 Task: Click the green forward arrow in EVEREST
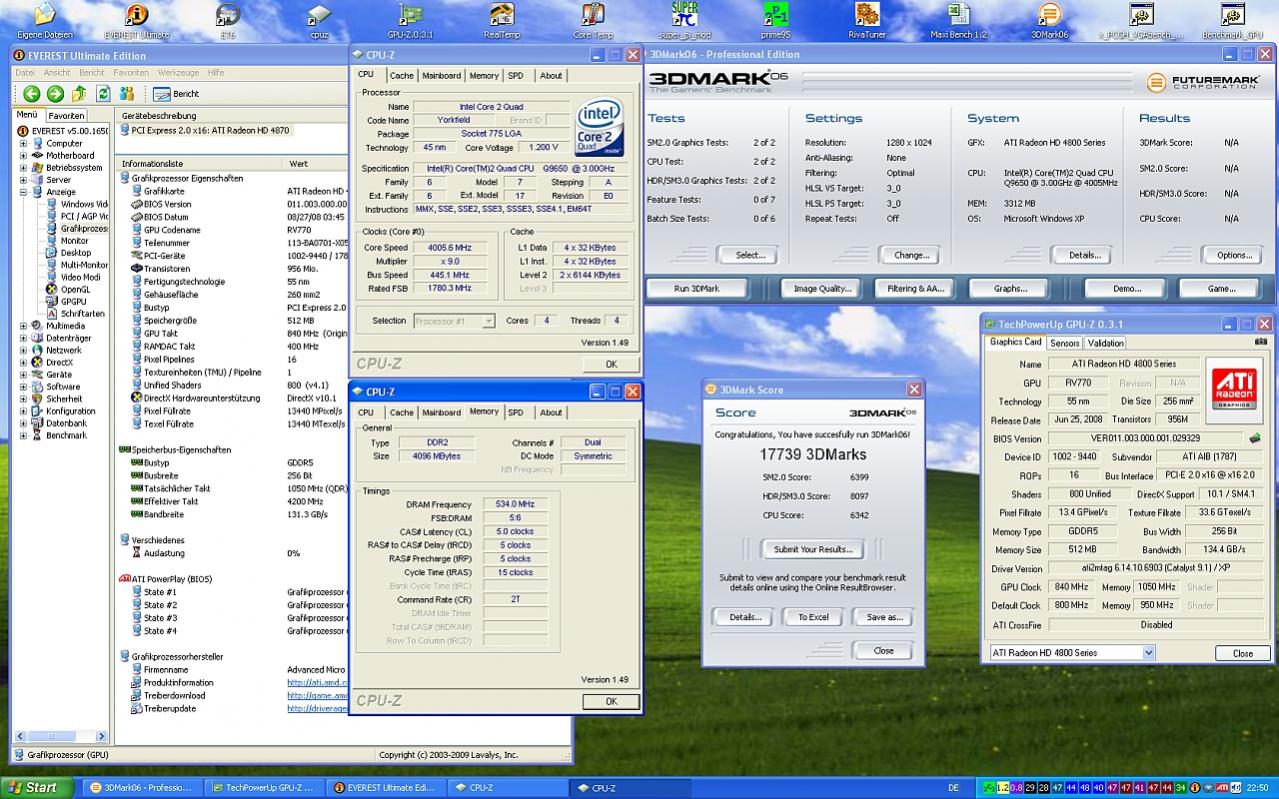pyautogui.click(x=55, y=94)
